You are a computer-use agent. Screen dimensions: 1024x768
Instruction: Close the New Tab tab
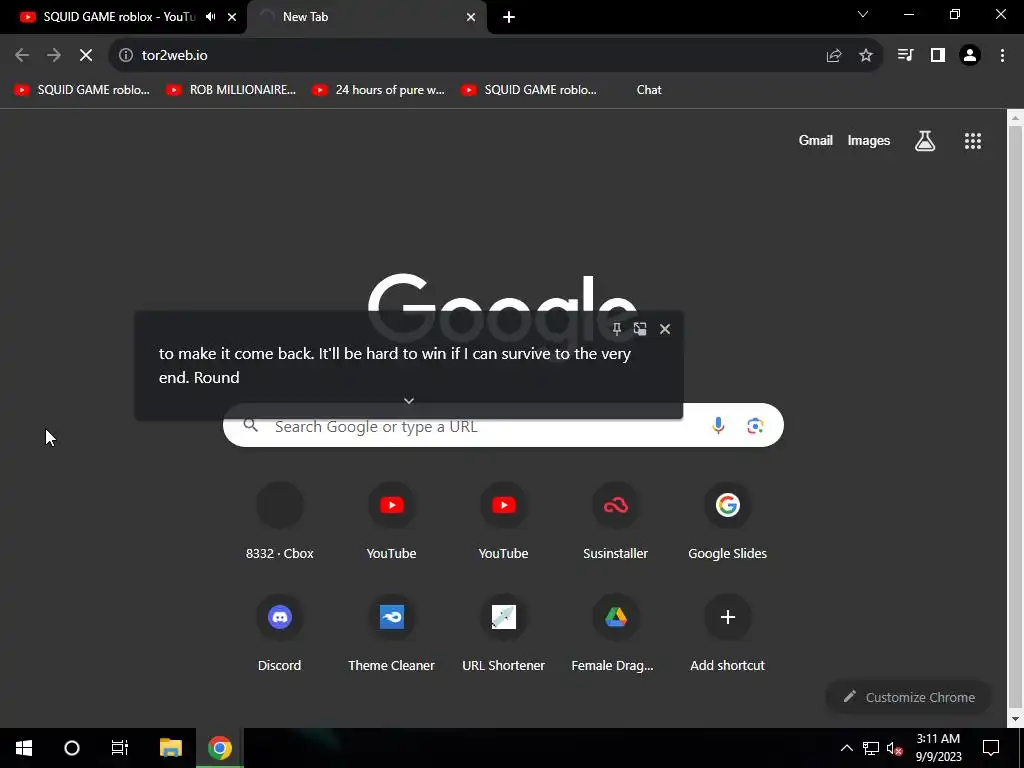coord(471,17)
